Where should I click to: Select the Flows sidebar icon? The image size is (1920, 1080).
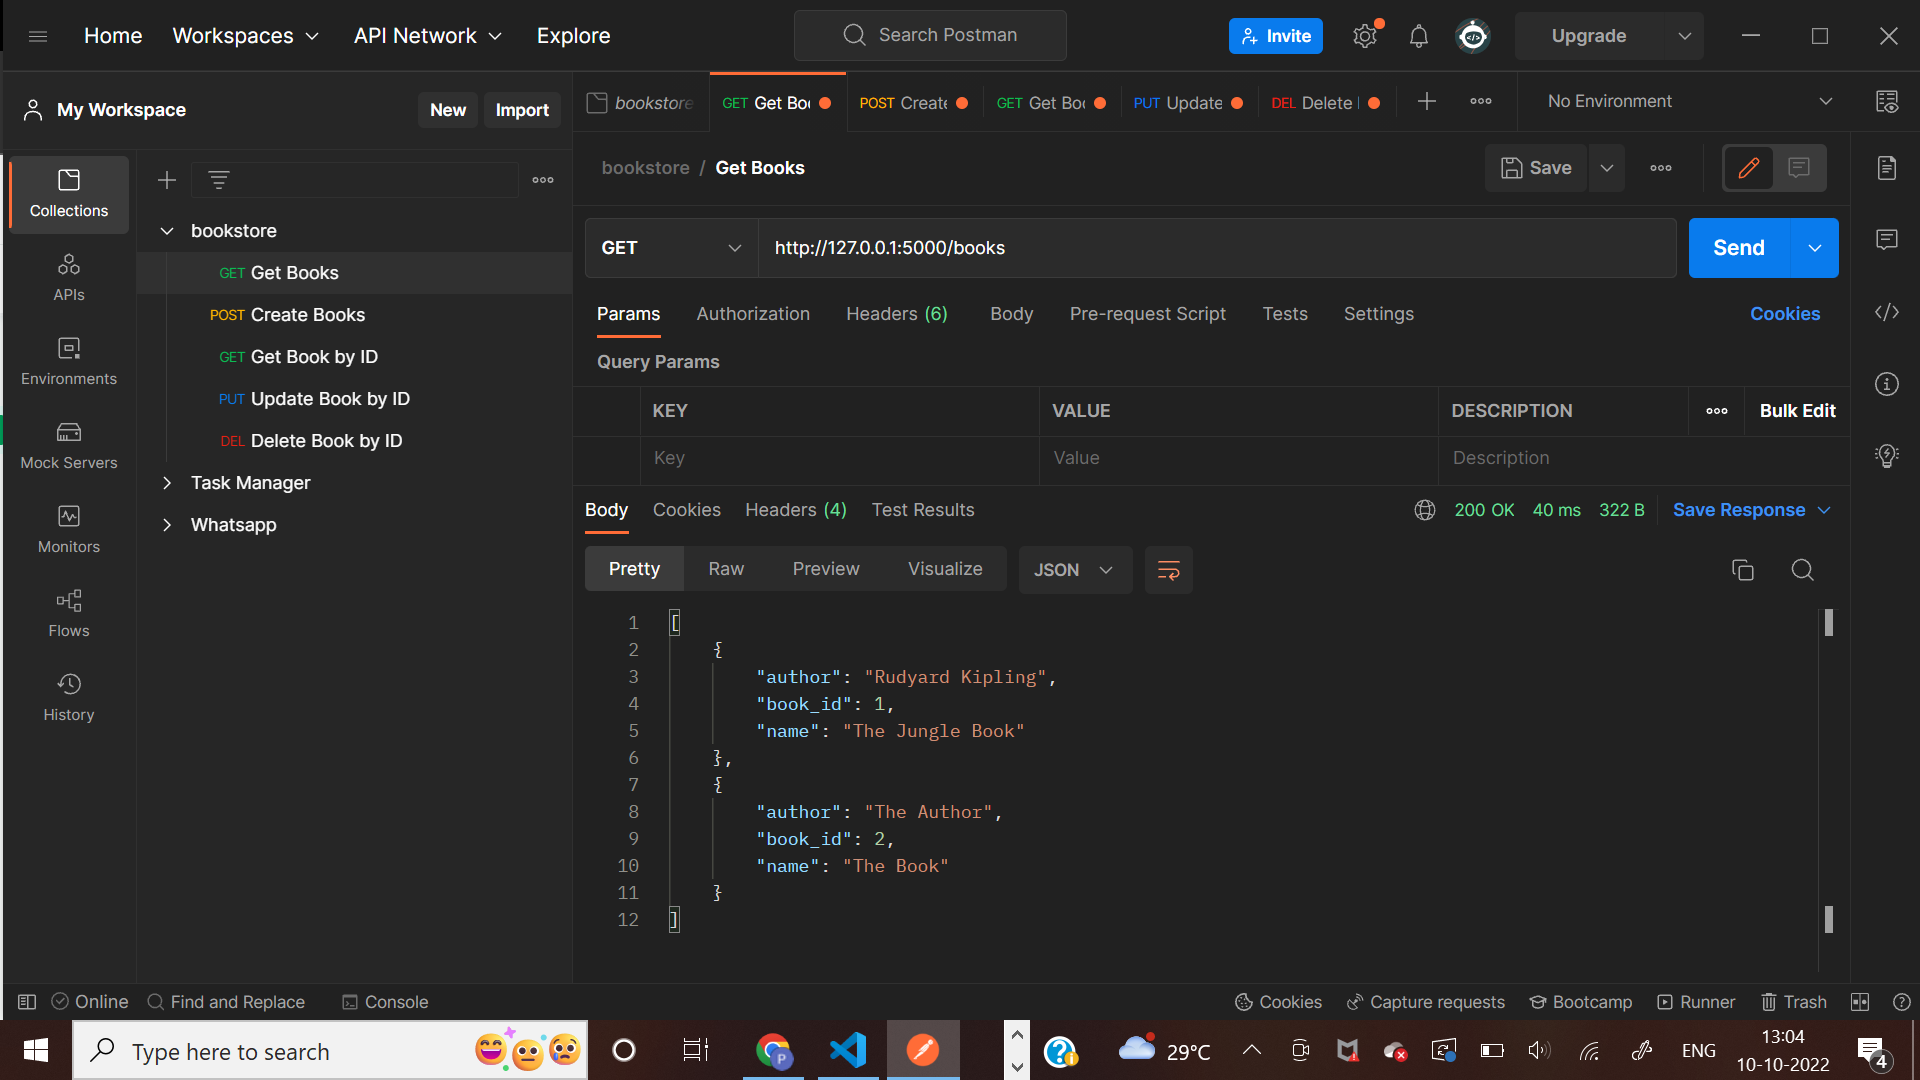click(x=68, y=613)
